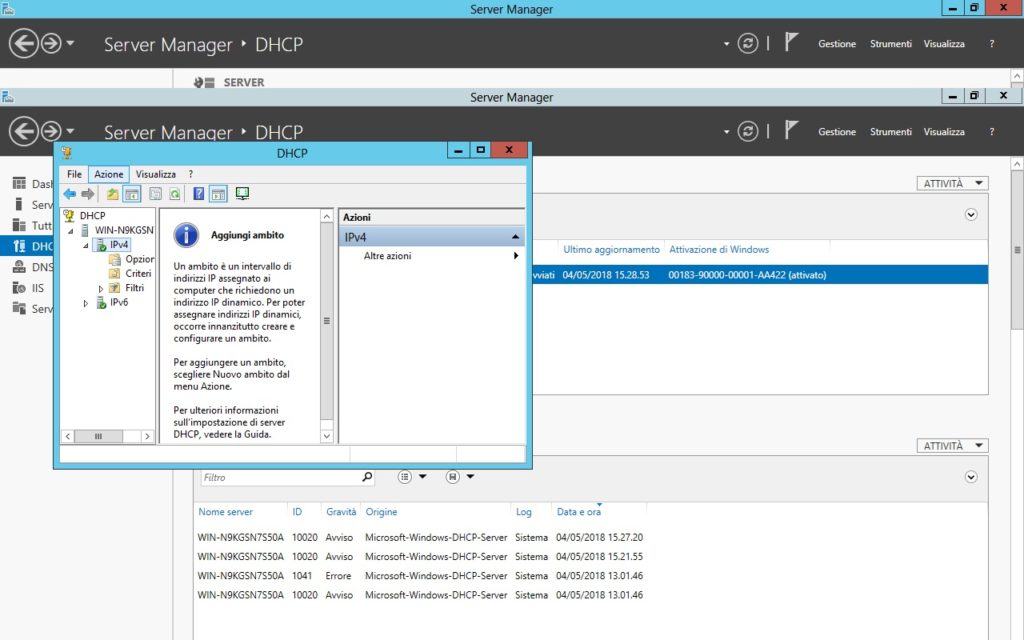Click the green monitor icon in DHCP toolbar
The image size is (1024, 640).
click(242, 194)
